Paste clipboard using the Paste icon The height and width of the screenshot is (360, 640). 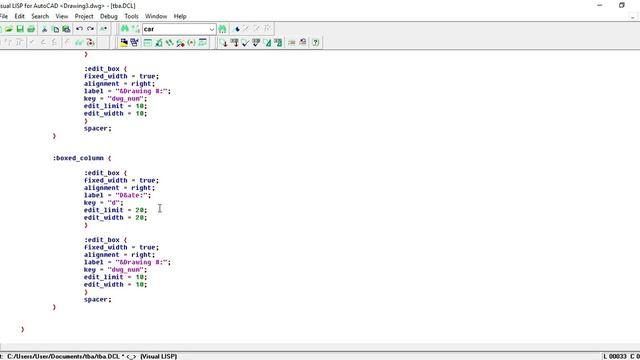click(x=66, y=29)
